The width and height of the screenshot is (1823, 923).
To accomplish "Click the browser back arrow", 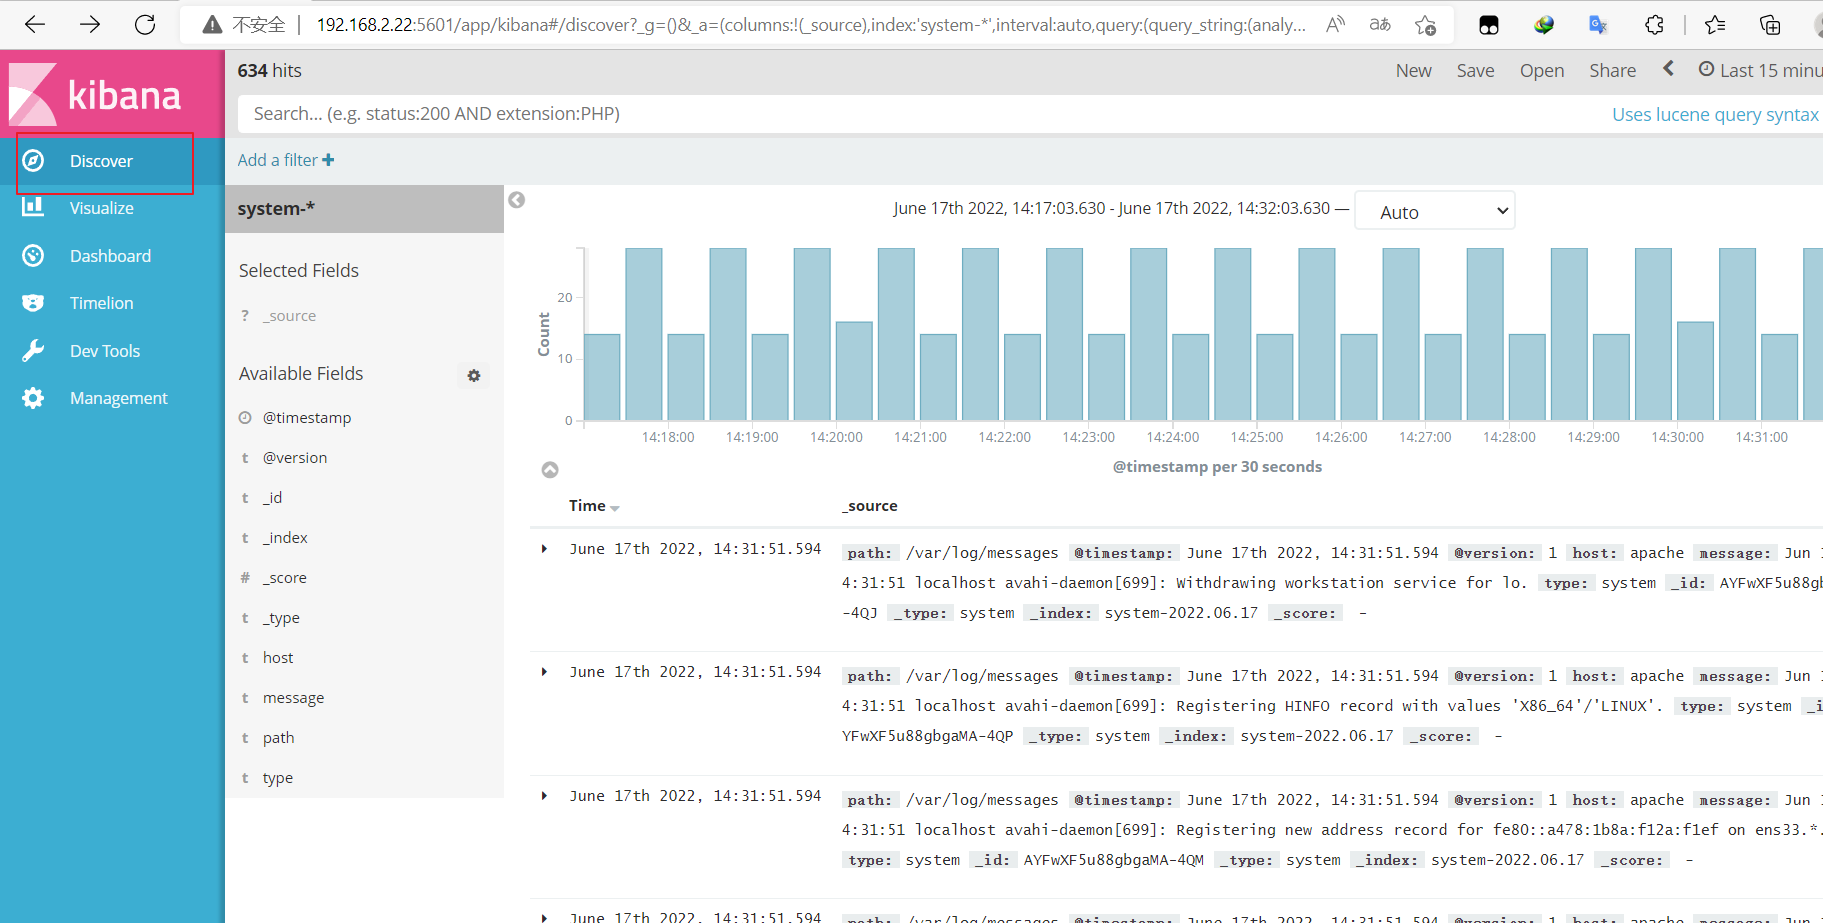I will coord(35,24).
